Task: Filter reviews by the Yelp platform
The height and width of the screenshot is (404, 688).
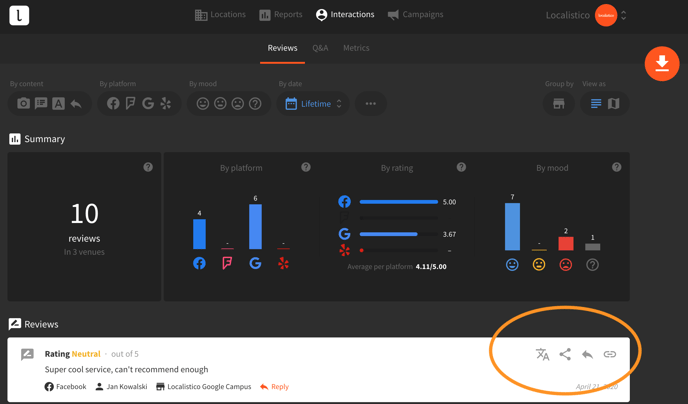Action: coord(165,104)
